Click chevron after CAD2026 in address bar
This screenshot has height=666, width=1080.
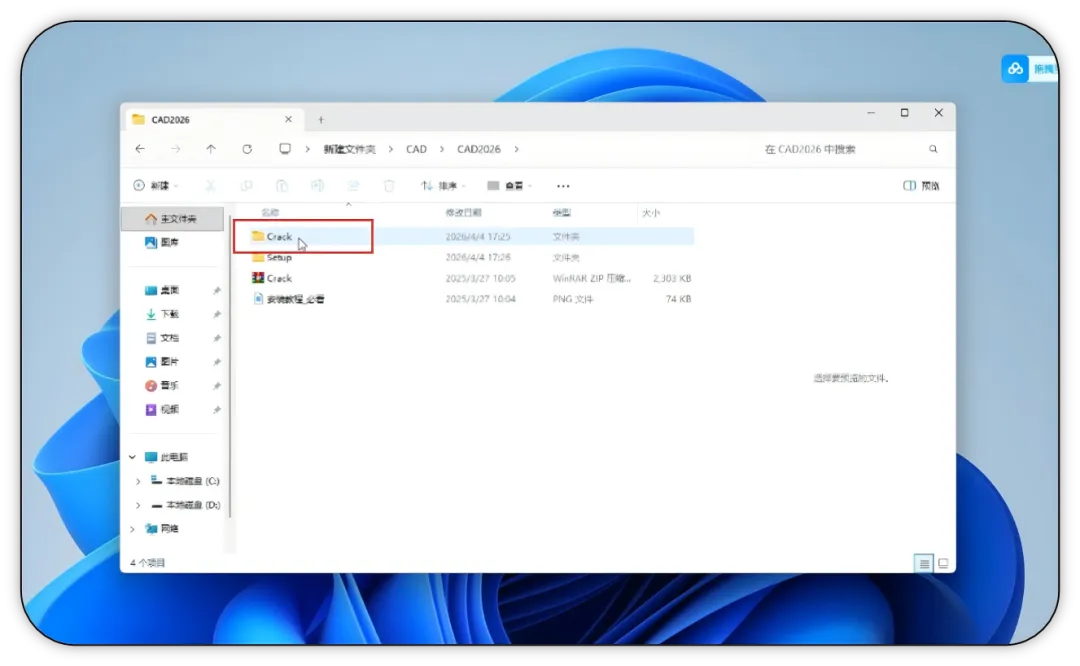pyautogui.click(x=516, y=149)
